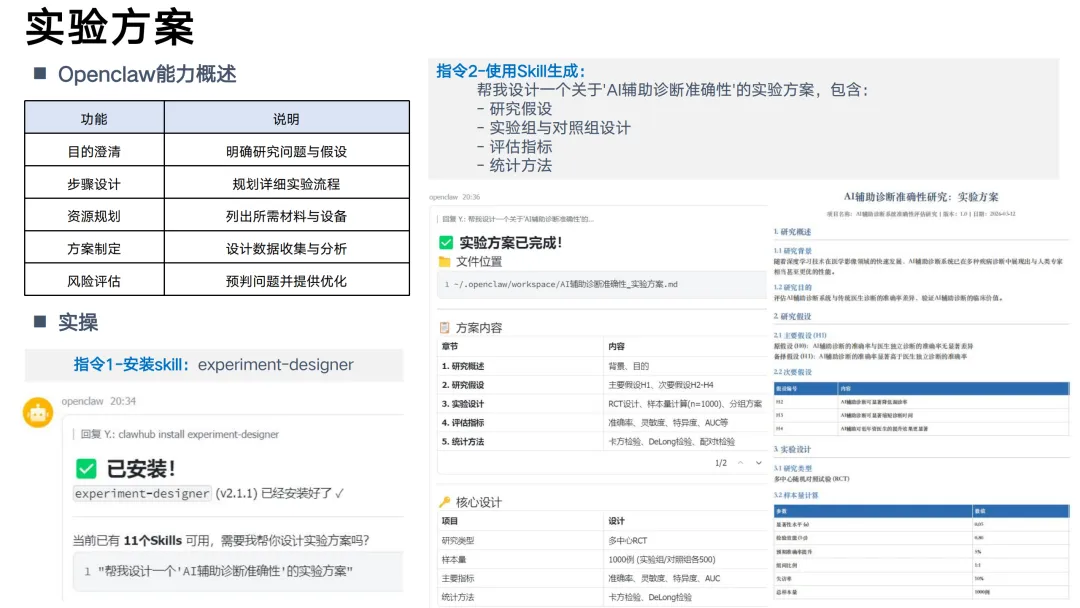Click "RCT设计、样本量计算(n=1000)、分组方案" cell
This screenshot has width=1080, height=608.
[x=685, y=403]
